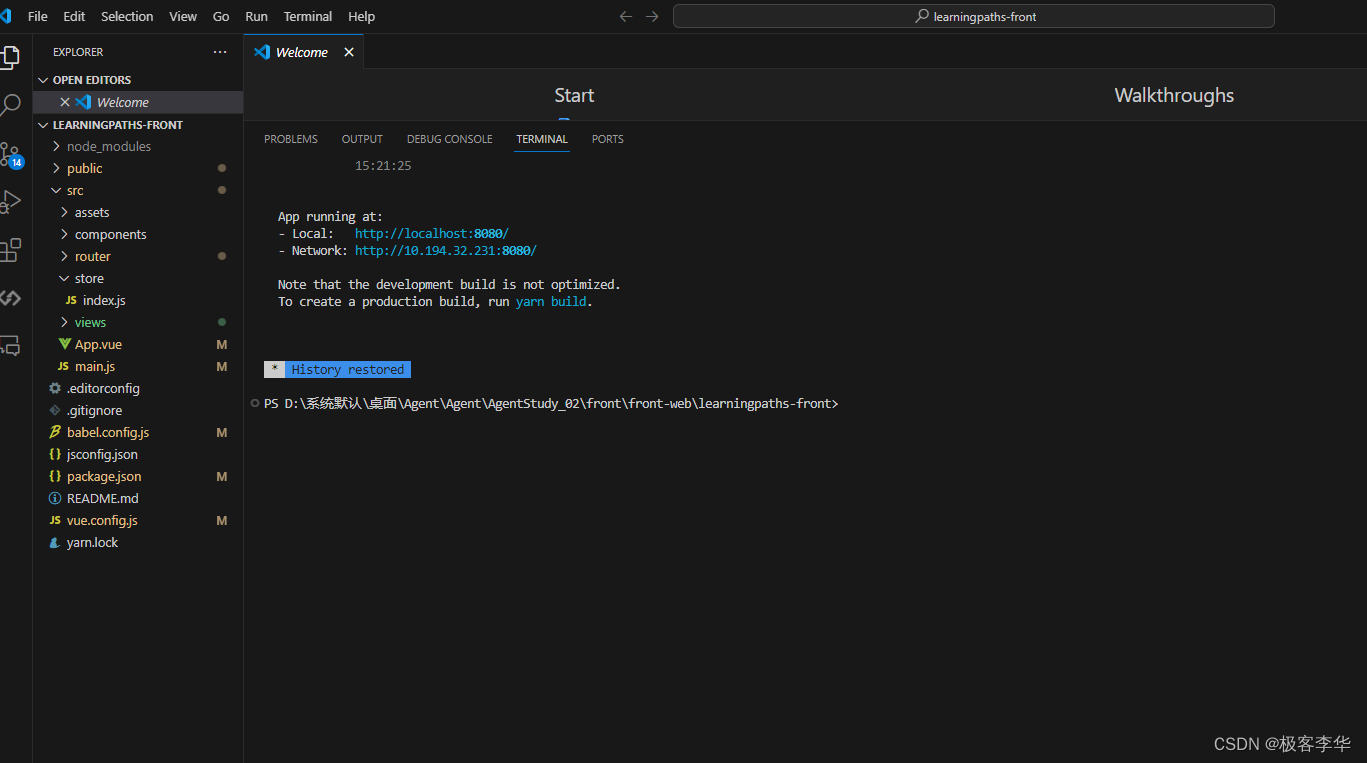Screen dimensions: 1367x763
Task: Click the VS Code logo in title bar
Action: pos(6,16)
